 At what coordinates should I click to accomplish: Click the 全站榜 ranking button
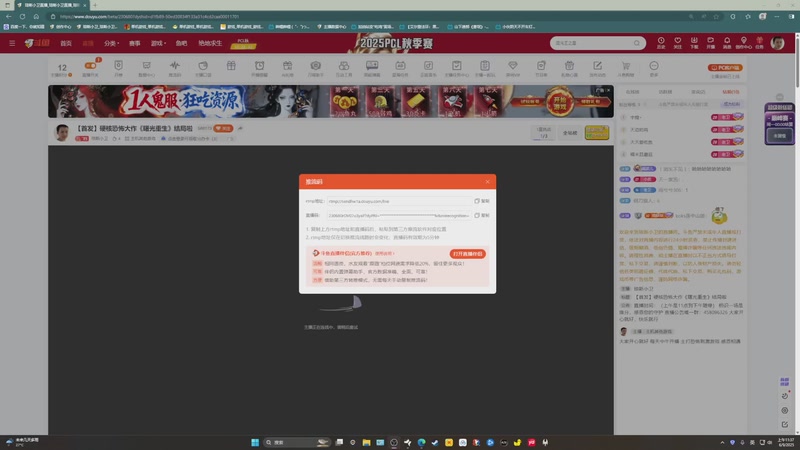[570, 133]
